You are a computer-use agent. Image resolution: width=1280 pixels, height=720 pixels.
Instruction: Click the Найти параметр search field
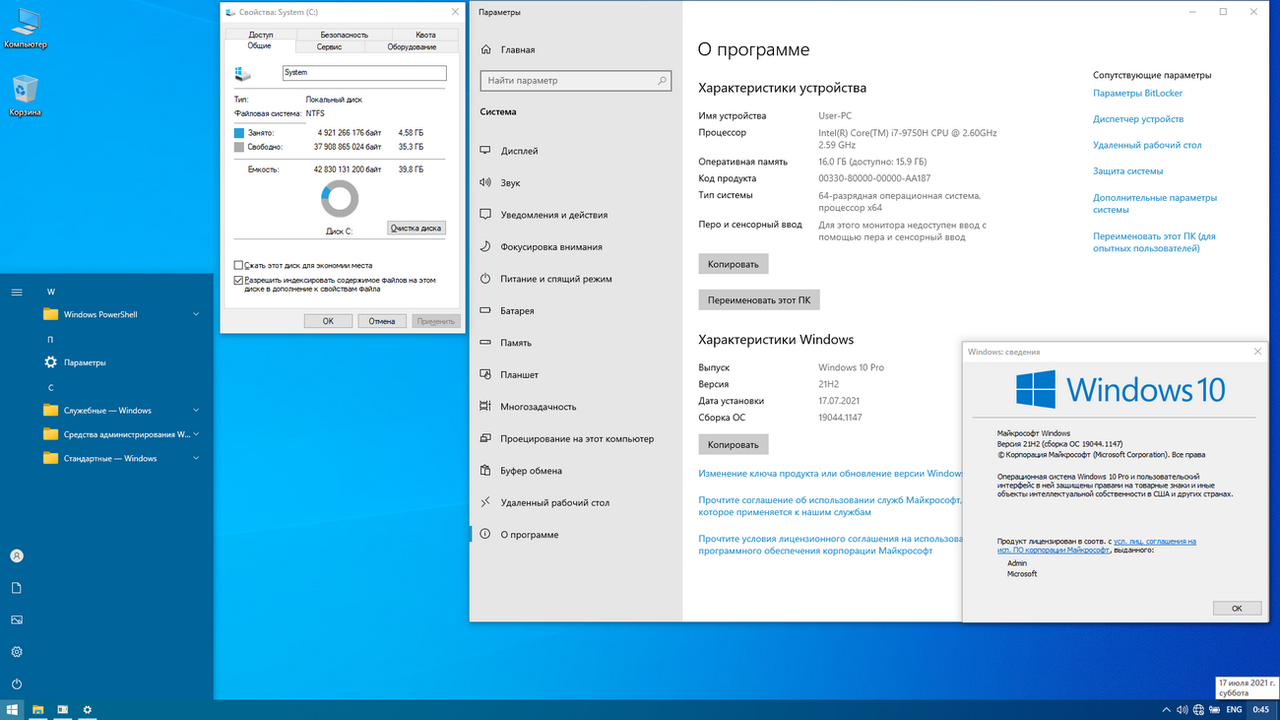pyautogui.click(x=575, y=80)
